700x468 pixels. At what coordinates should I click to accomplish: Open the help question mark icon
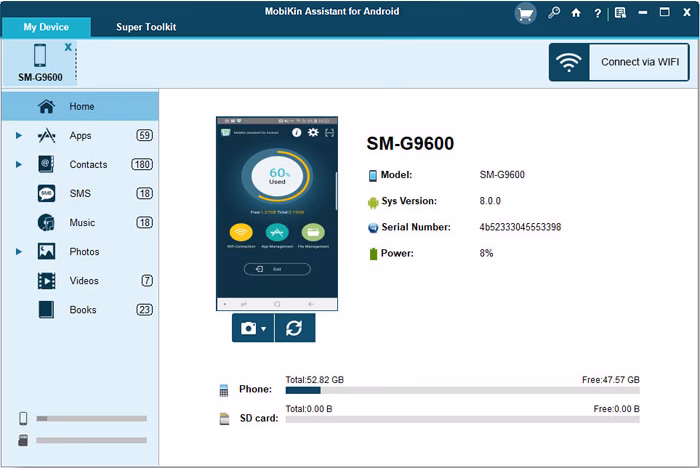point(597,13)
